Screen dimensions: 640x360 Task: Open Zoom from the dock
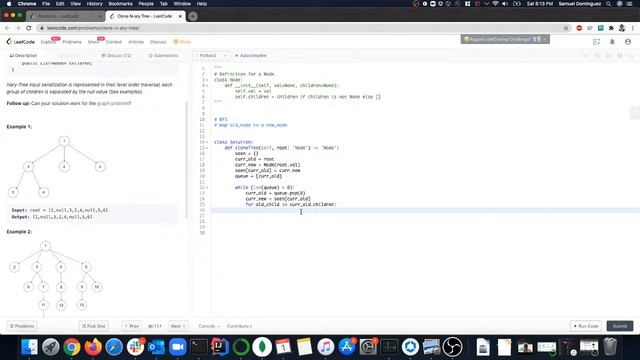178,347
